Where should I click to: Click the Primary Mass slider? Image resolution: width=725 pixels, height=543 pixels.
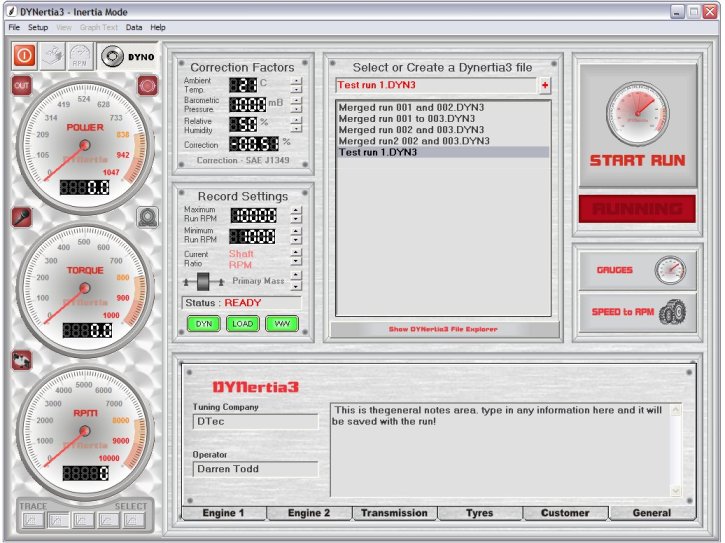(x=204, y=282)
